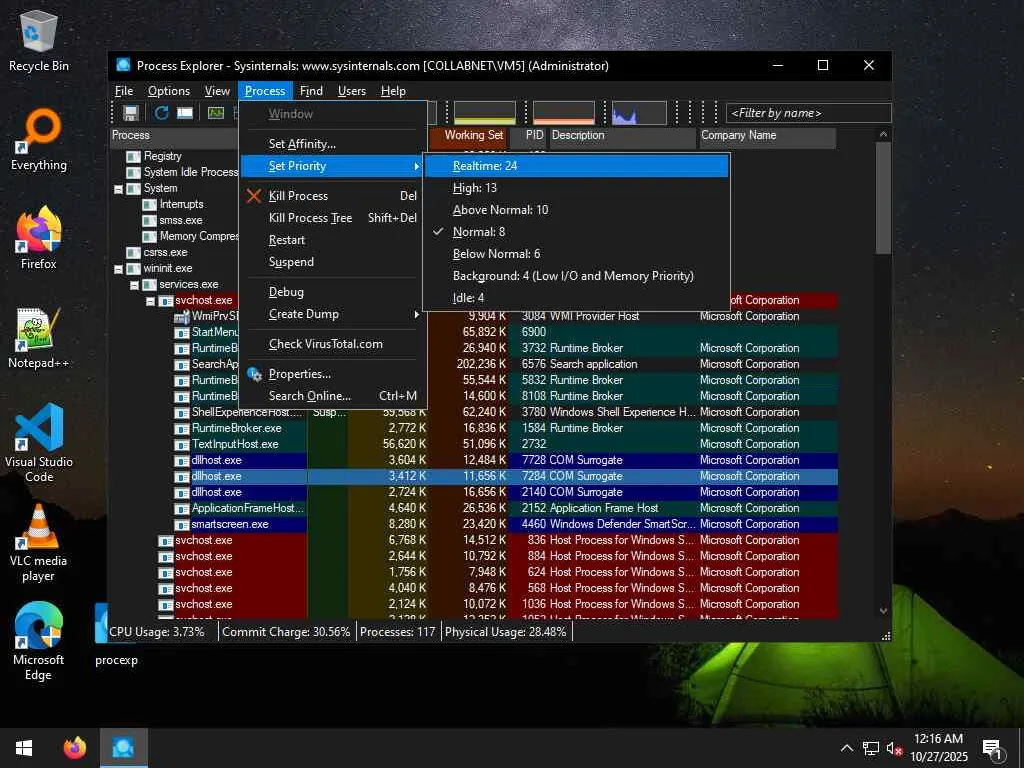The image size is (1024, 768).
Task: Open the notification center icon
Action: click(993, 749)
